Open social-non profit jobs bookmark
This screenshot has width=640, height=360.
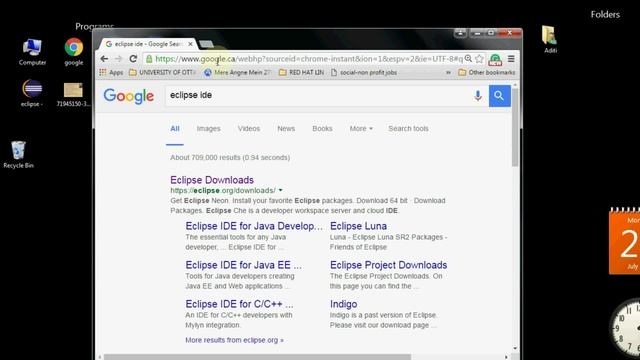click(x=364, y=72)
